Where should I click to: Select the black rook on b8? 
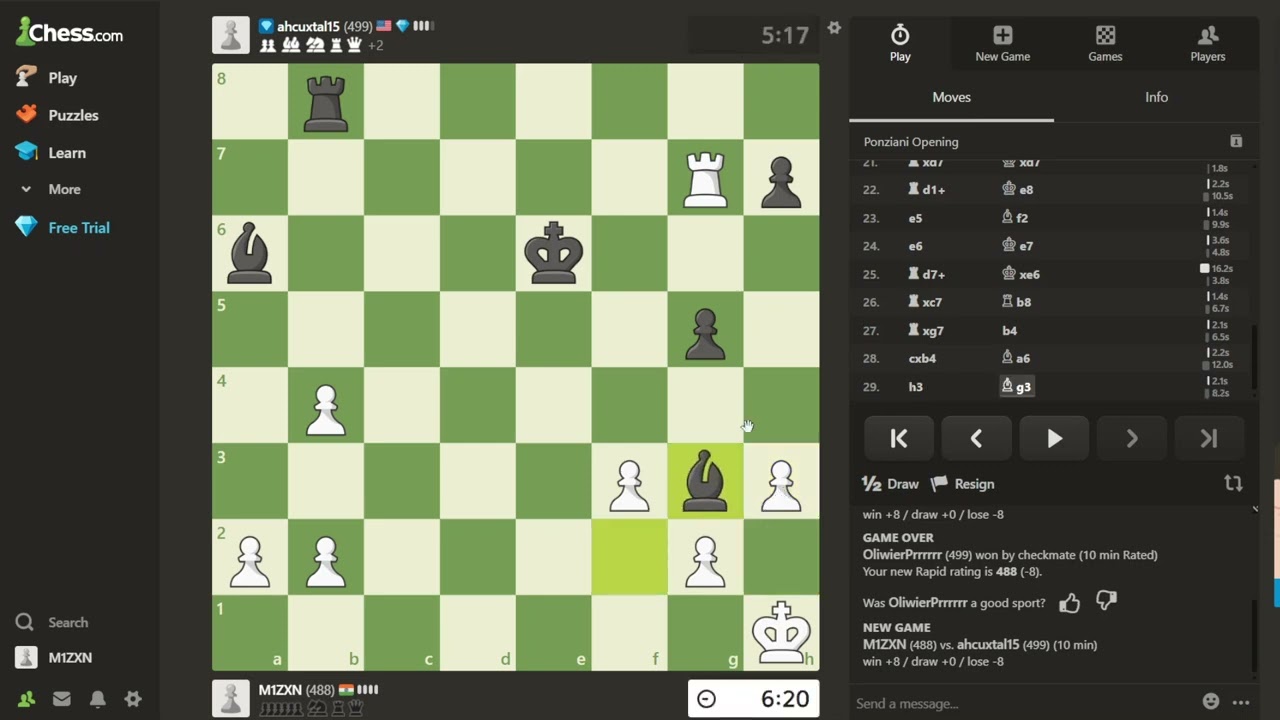pos(325,102)
